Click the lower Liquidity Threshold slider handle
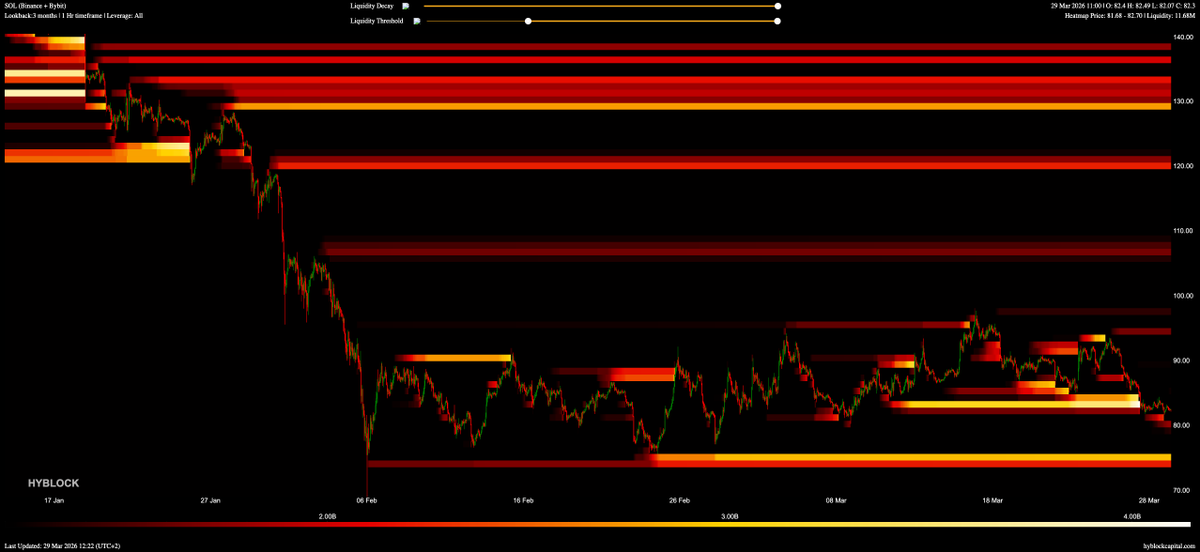The width and height of the screenshot is (1200, 552). tap(528, 20)
